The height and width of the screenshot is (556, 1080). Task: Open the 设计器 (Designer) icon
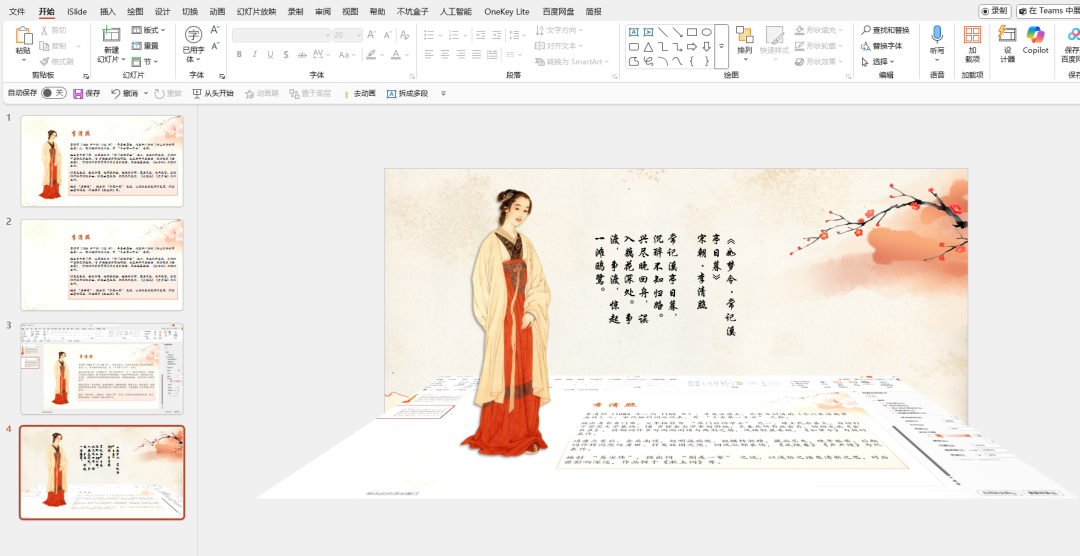(1006, 36)
